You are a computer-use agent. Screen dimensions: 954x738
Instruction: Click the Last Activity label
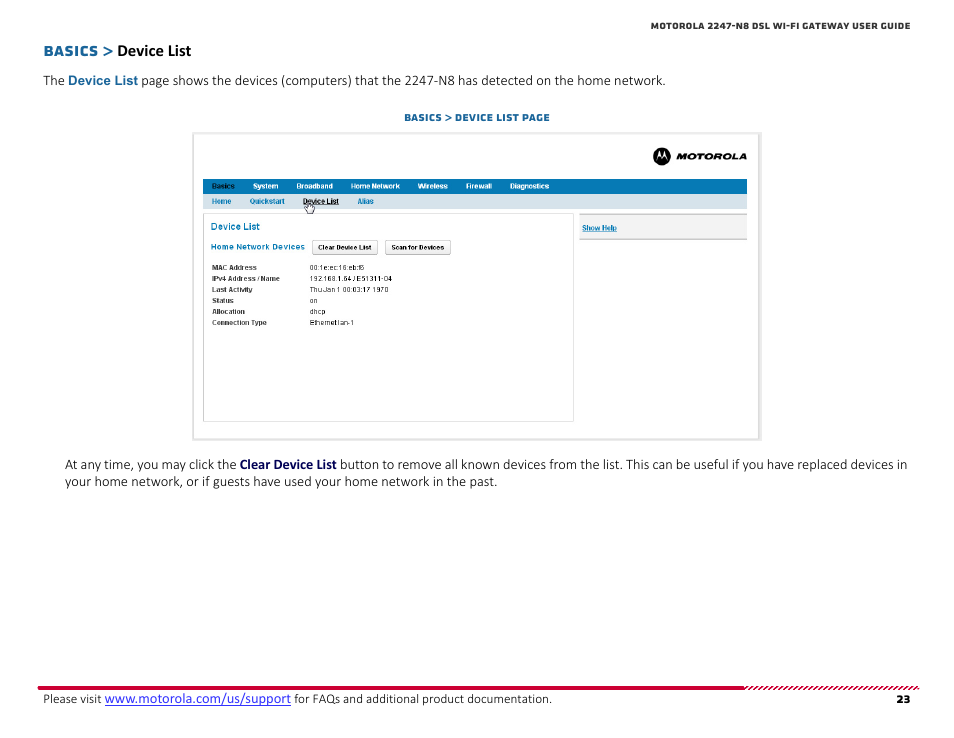(x=232, y=290)
